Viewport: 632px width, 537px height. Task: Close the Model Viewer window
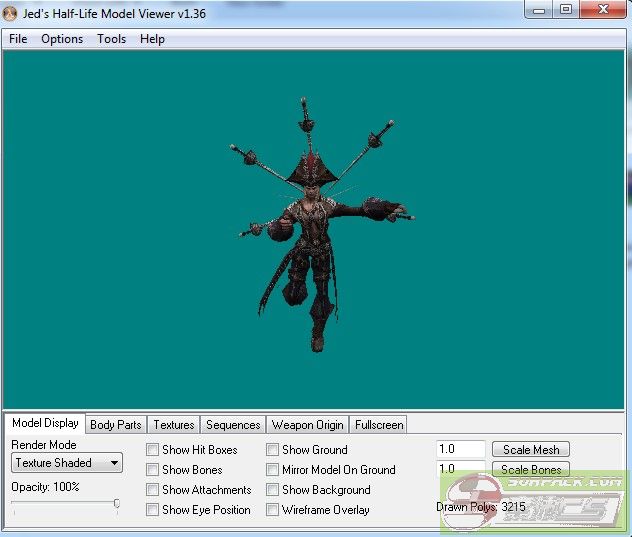(603, 10)
